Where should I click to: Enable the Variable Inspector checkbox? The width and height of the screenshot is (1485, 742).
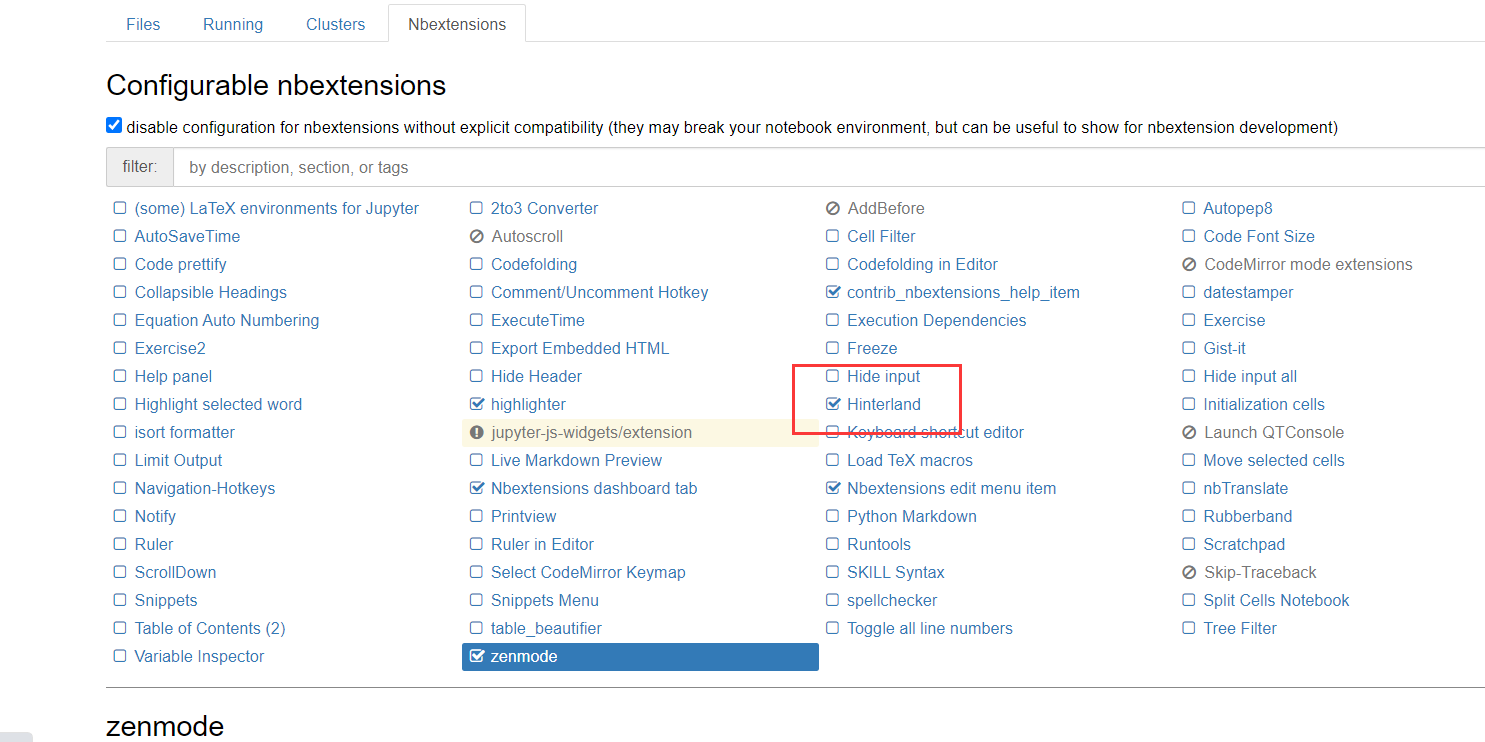pos(120,657)
